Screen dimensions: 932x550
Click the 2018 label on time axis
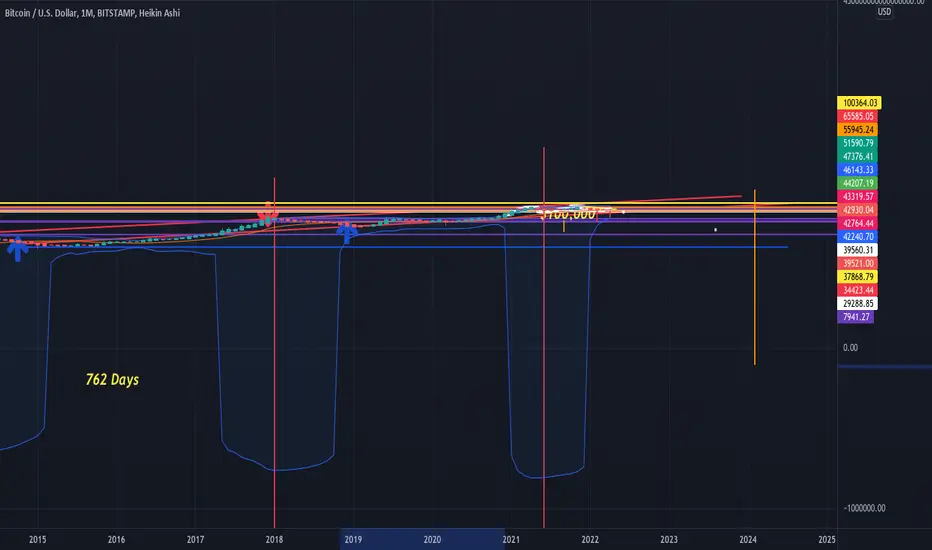(x=274, y=540)
